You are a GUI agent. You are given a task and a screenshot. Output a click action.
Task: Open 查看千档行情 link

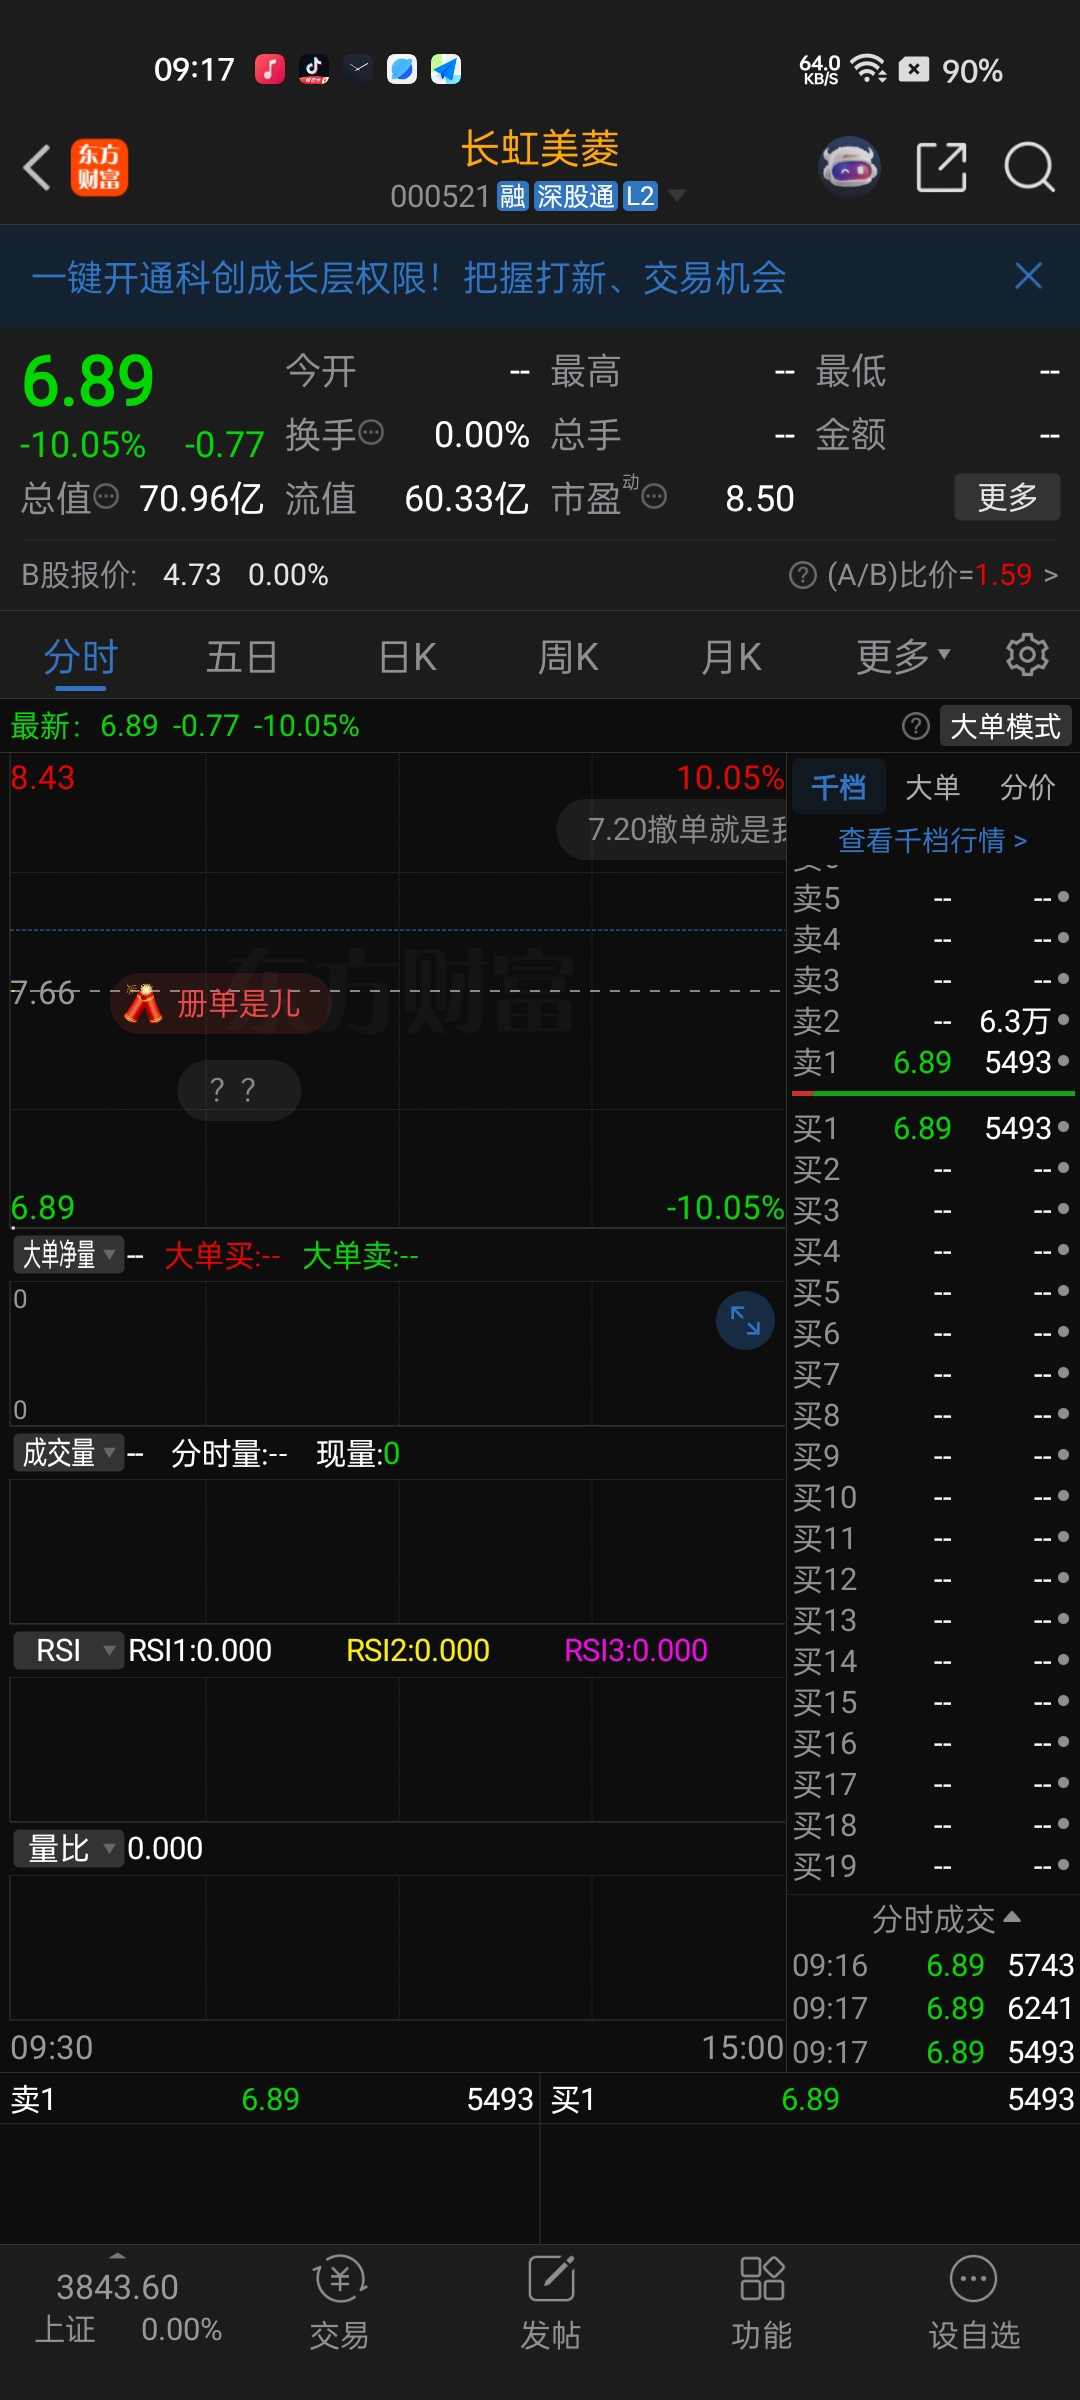932,840
